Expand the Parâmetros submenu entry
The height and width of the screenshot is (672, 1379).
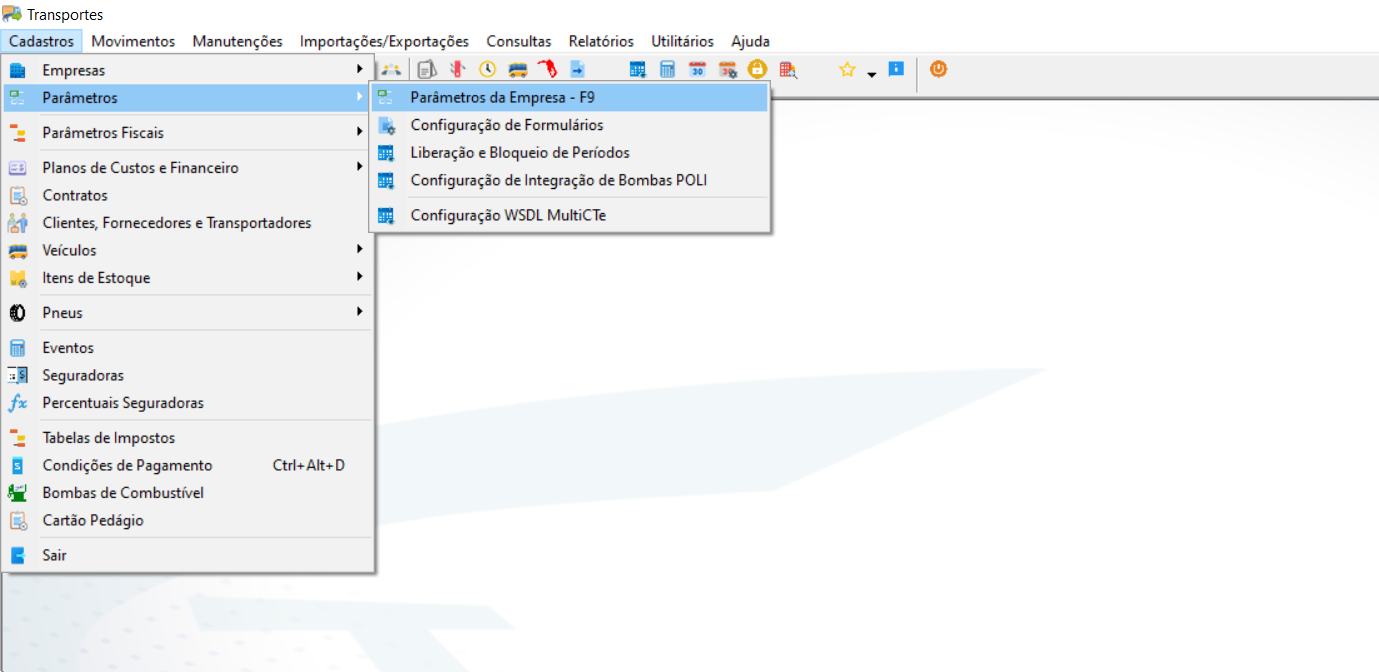(x=187, y=98)
